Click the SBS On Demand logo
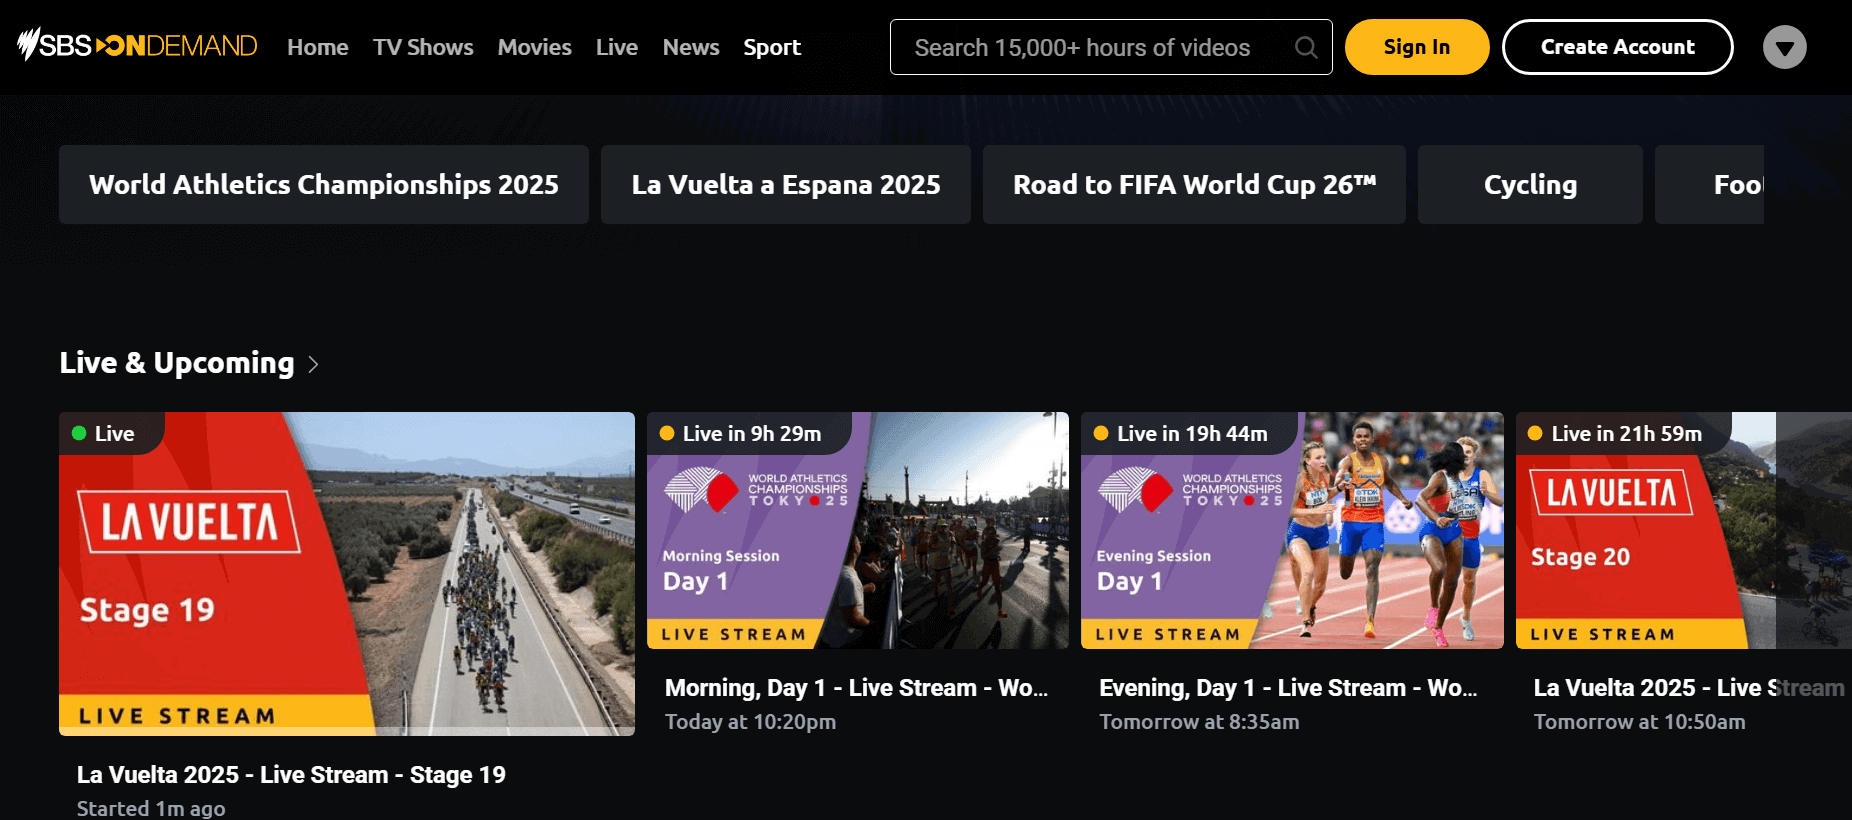 pyautogui.click(x=138, y=46)
